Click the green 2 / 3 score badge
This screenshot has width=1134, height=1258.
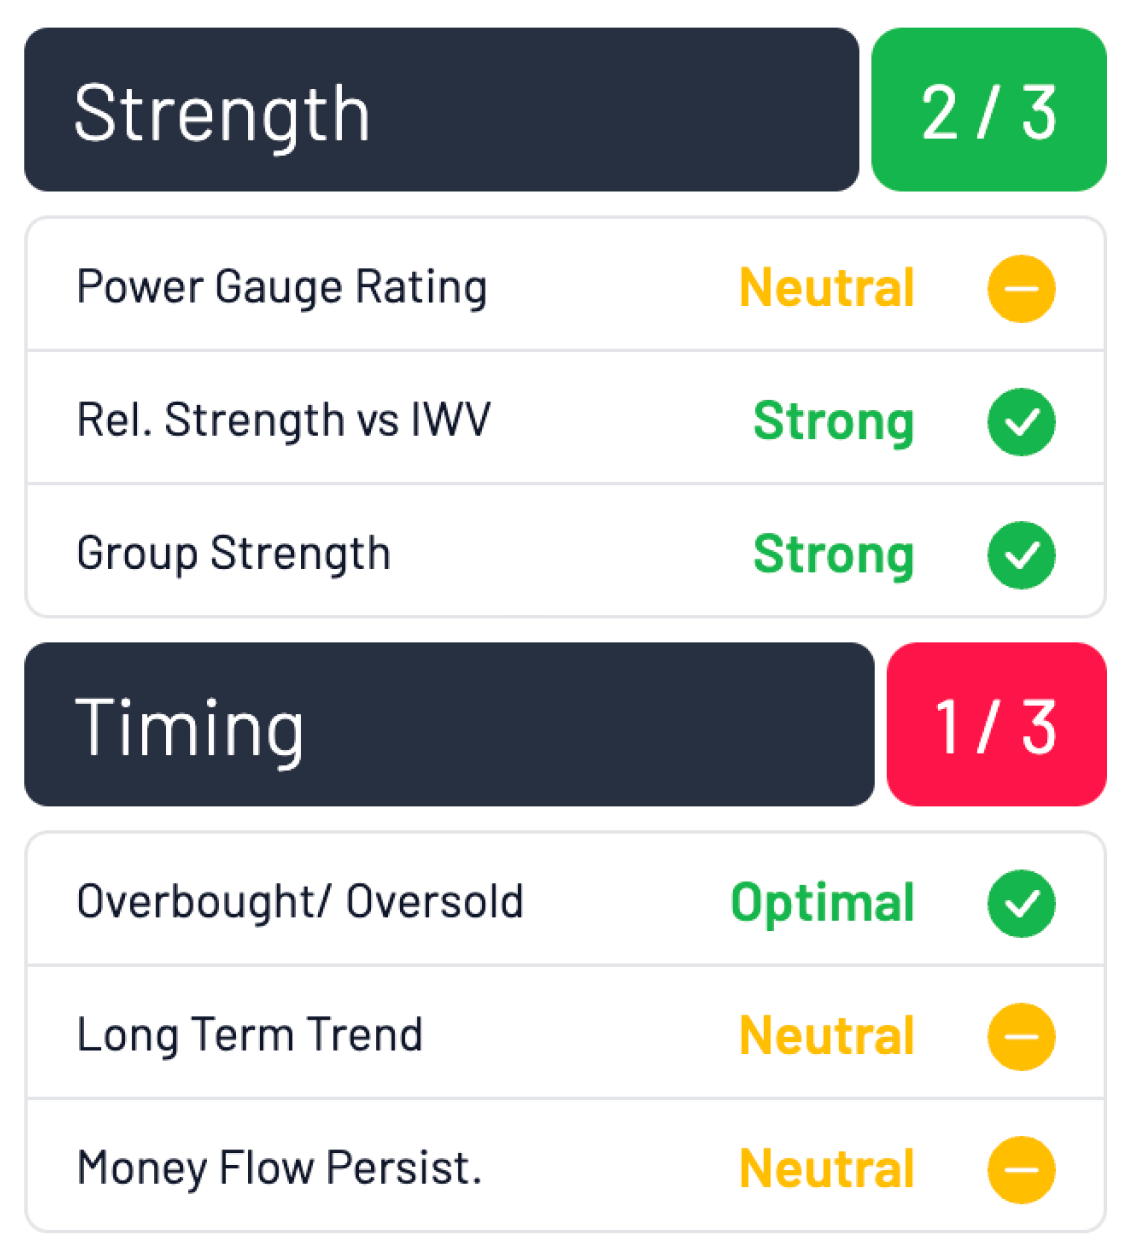click(x=988, y=110)
